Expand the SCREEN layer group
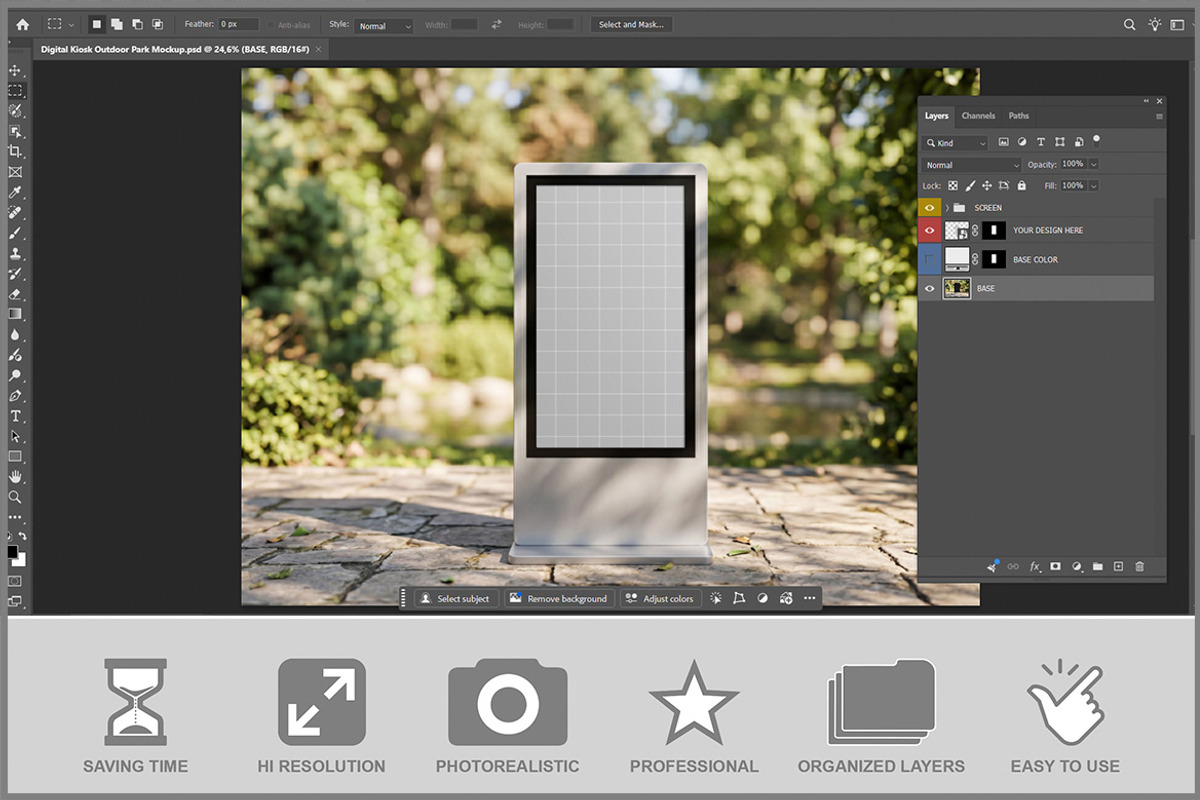1200x800 pixels. pos(947,207)
